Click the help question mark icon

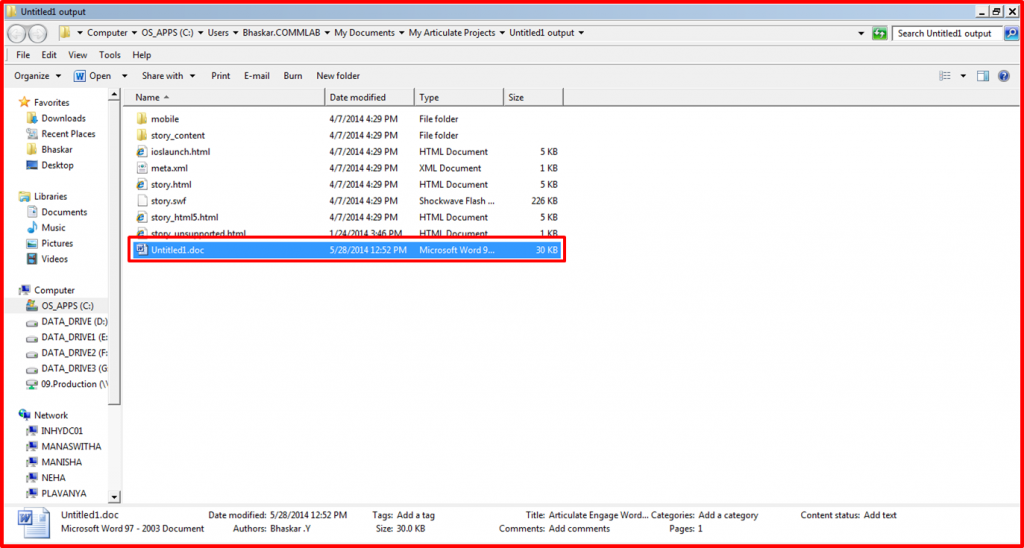[x=1004, y=76]
